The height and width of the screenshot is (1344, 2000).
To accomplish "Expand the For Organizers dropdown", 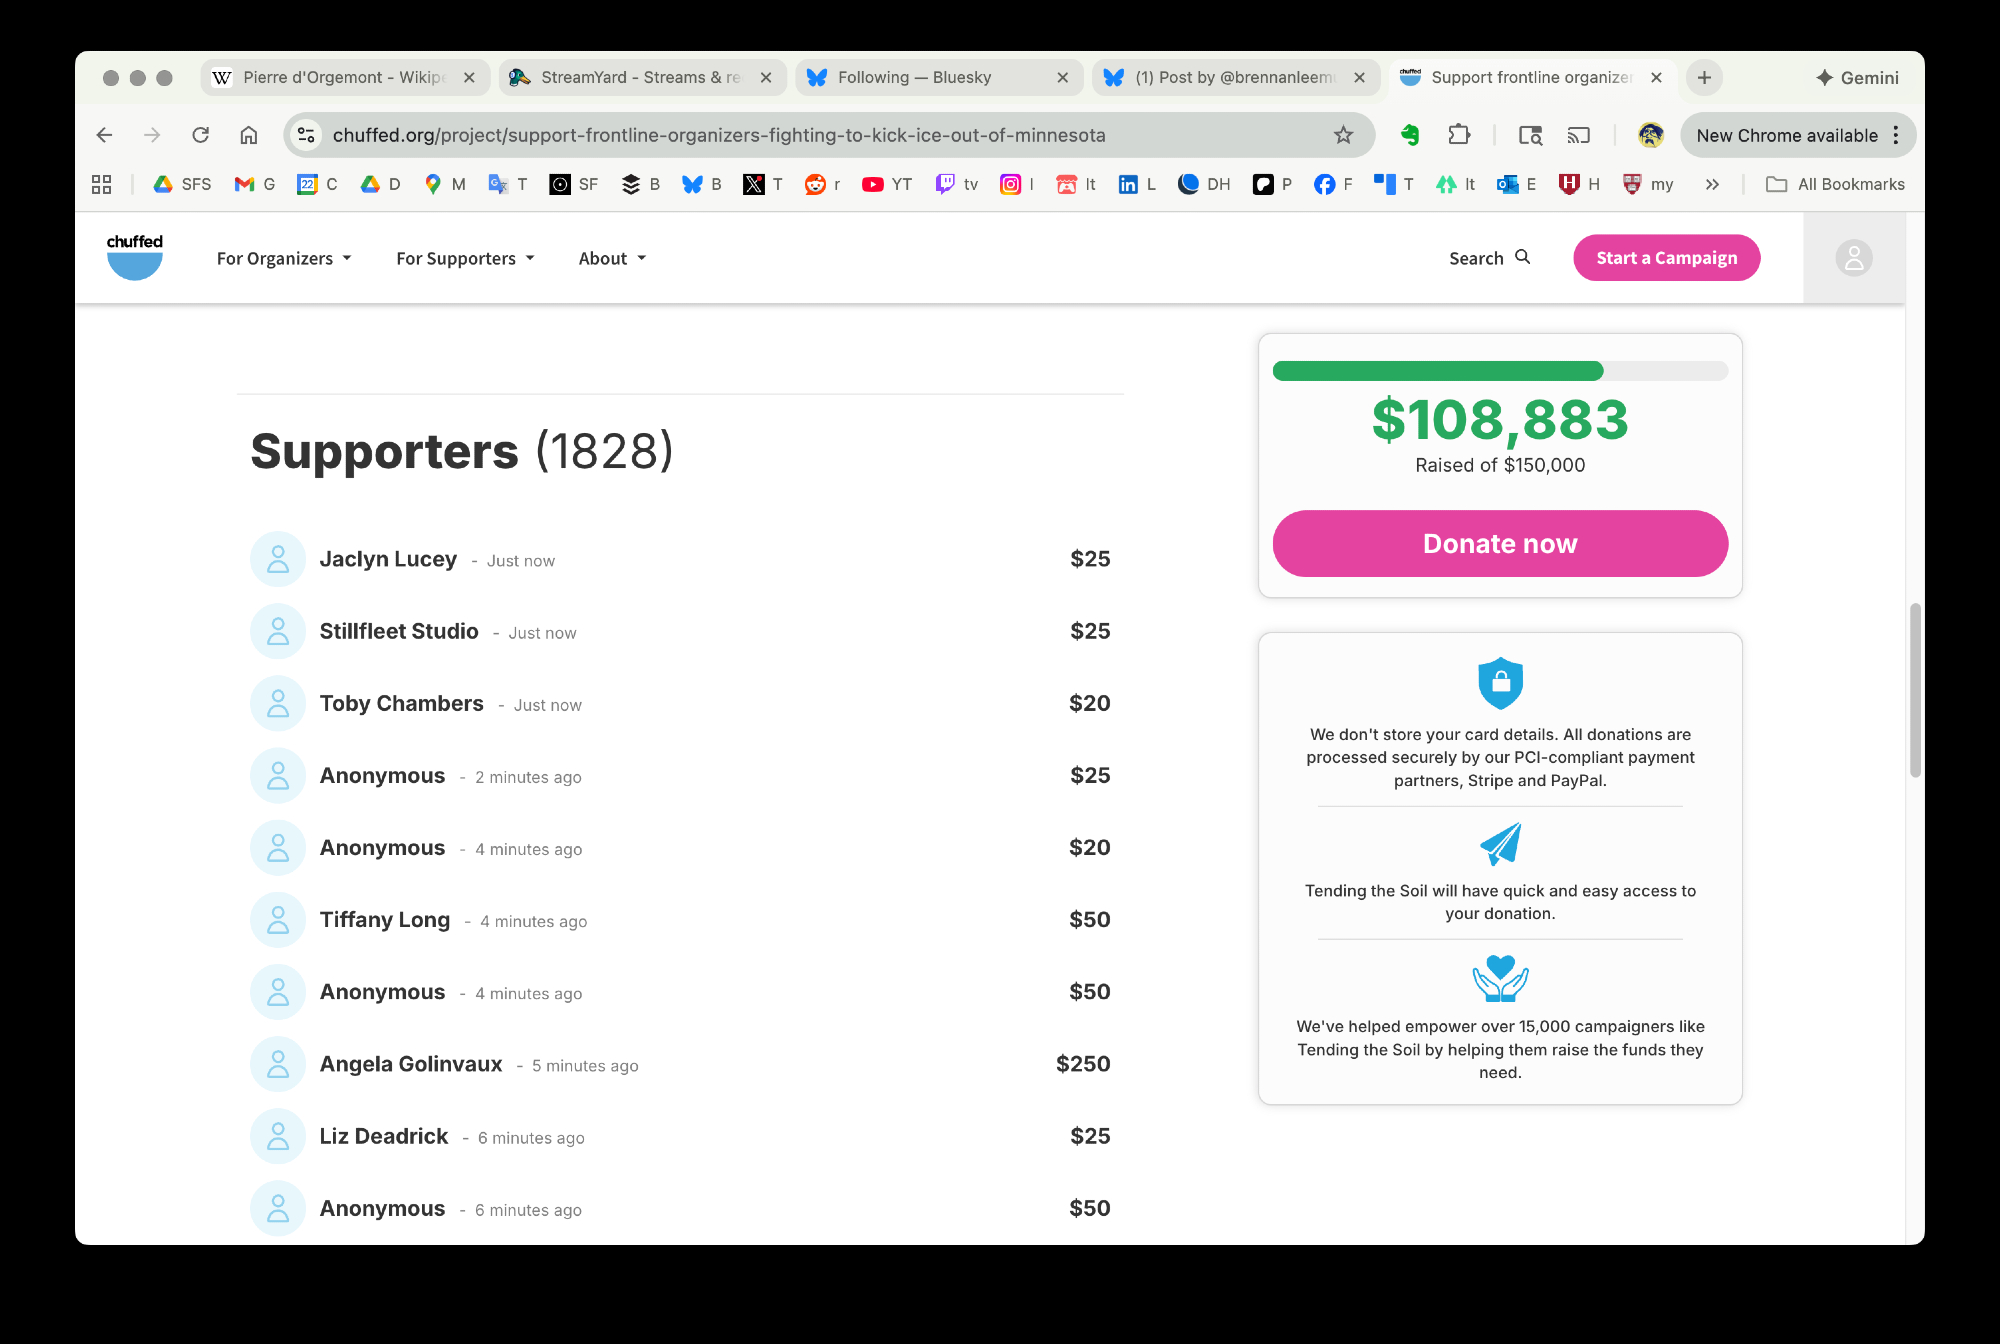I will point(284,258).
